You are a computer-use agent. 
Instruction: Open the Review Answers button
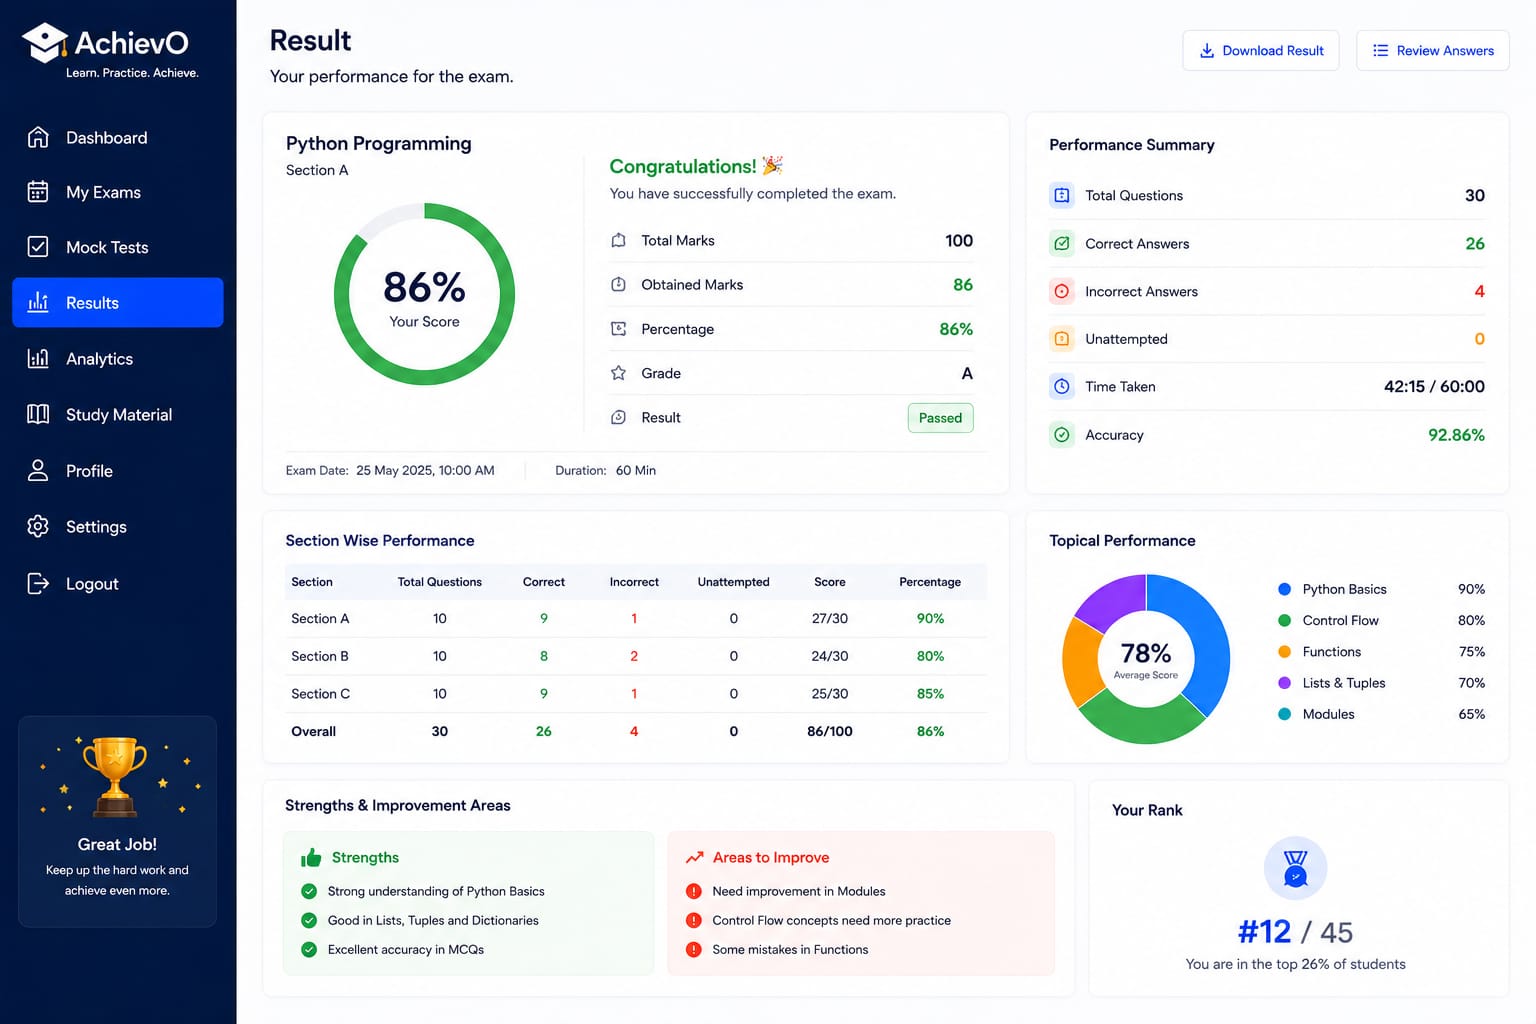[1433, 50]
